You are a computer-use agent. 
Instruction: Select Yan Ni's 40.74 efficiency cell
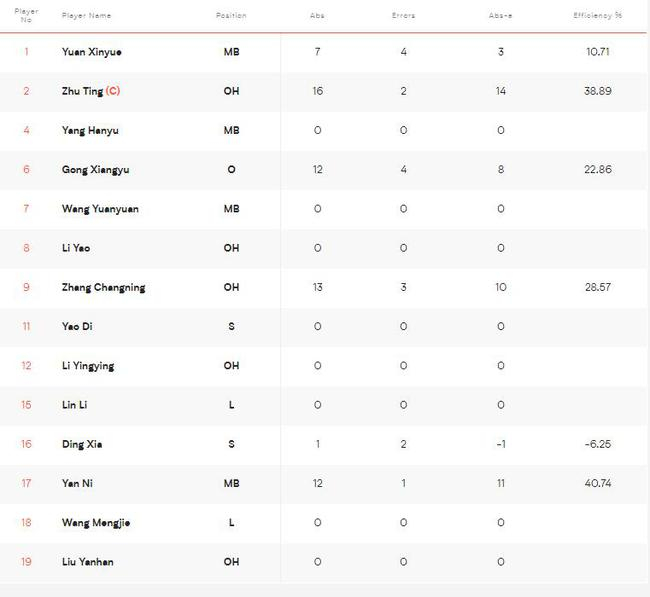click(x=598, y=484)
